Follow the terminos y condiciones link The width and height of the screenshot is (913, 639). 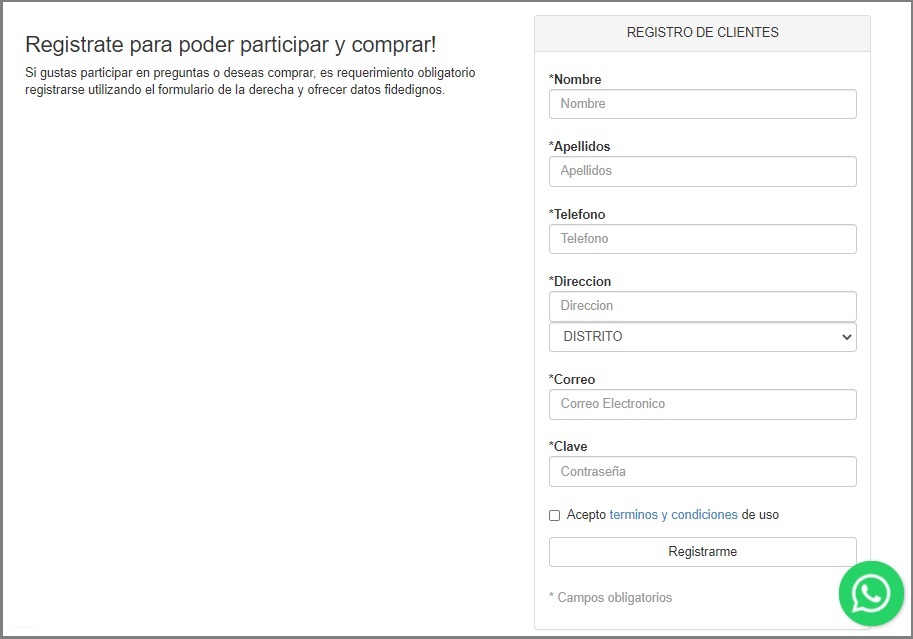674,515
